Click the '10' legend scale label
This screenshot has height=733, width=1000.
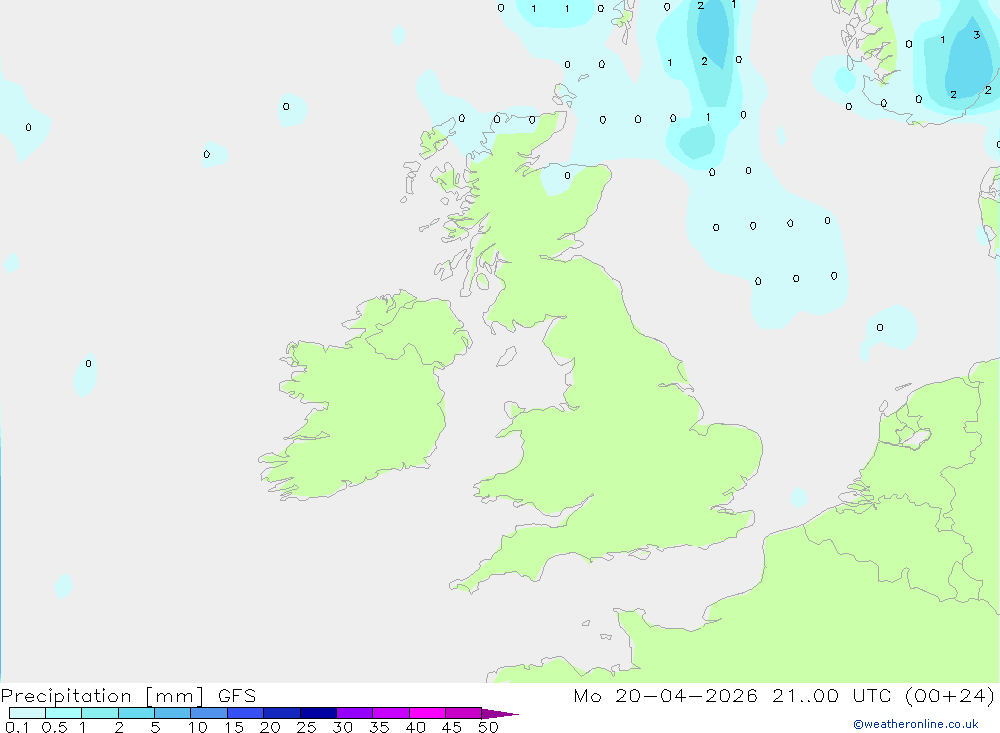pyautogui.click(x=197, y=727)
